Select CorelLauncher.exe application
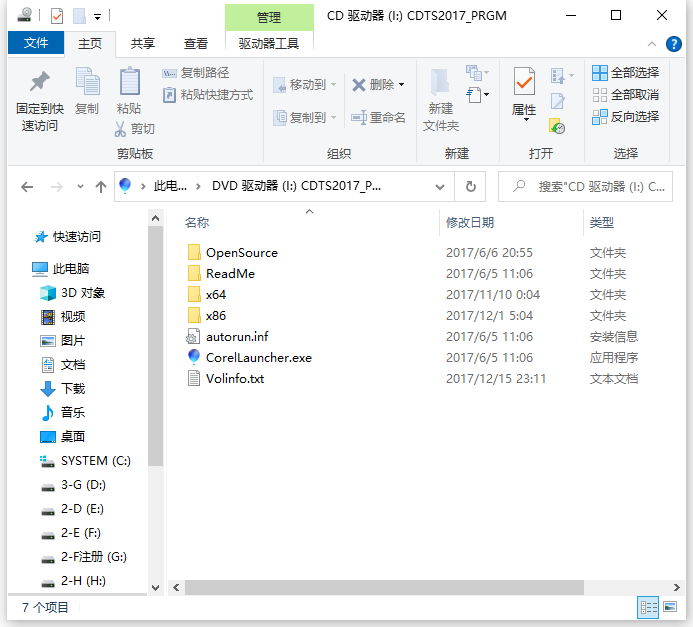693x627 pixels. (x=259, y=357)
